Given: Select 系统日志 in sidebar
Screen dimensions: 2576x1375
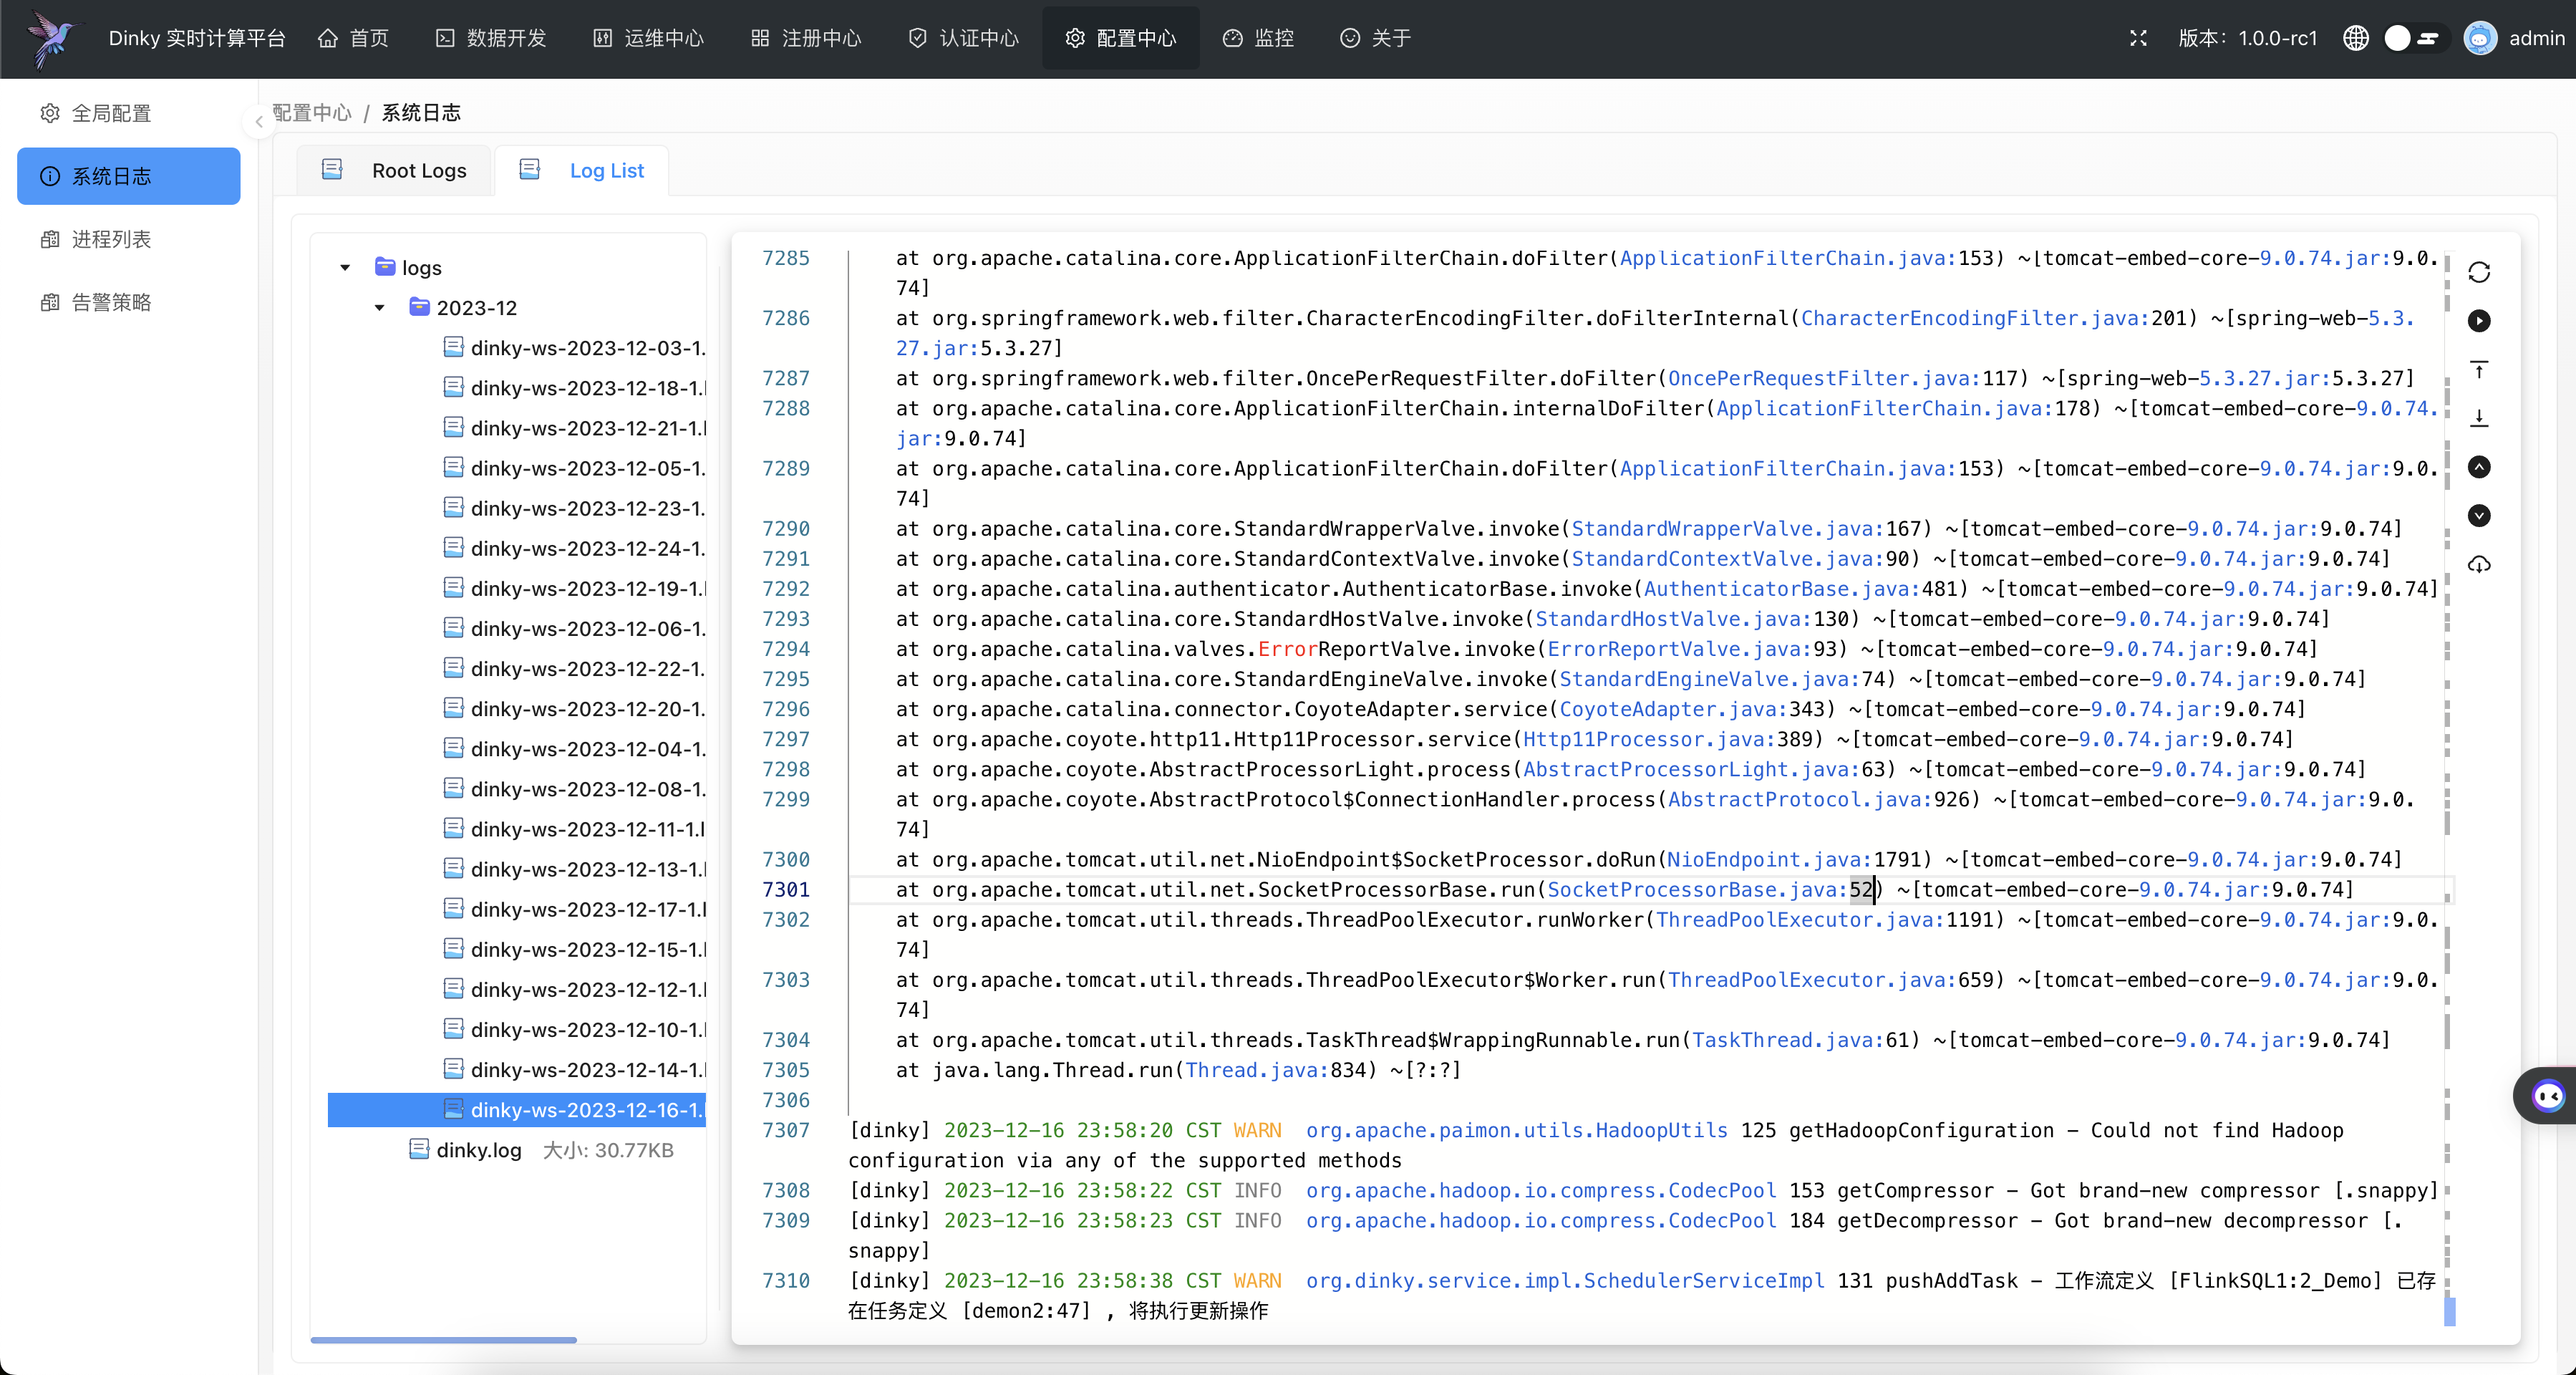Looking at the screenshot, I should pos(129,176).
